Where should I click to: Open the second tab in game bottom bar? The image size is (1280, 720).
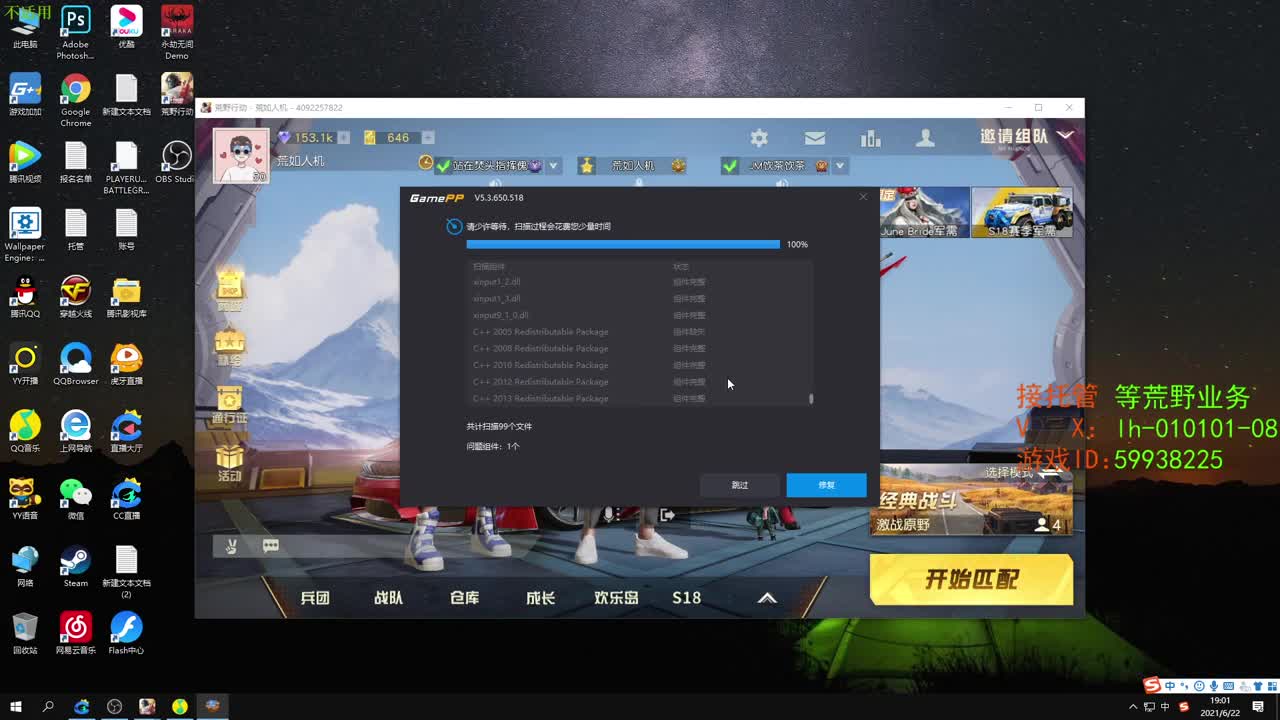point(388,598)
